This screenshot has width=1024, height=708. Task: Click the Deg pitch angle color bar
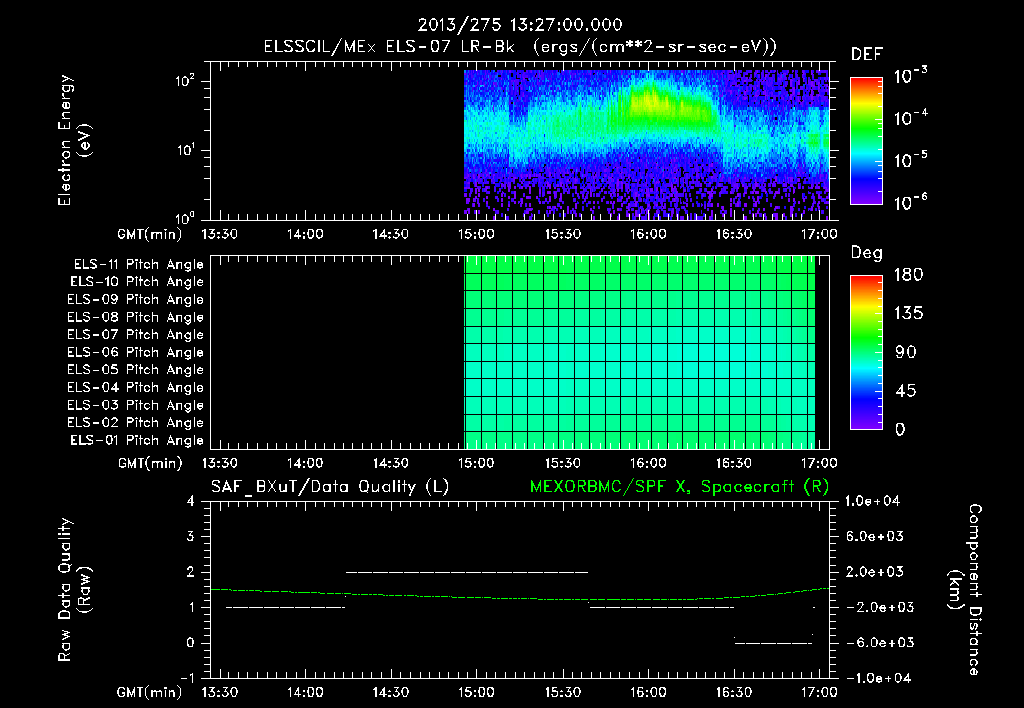pos(867,352)
